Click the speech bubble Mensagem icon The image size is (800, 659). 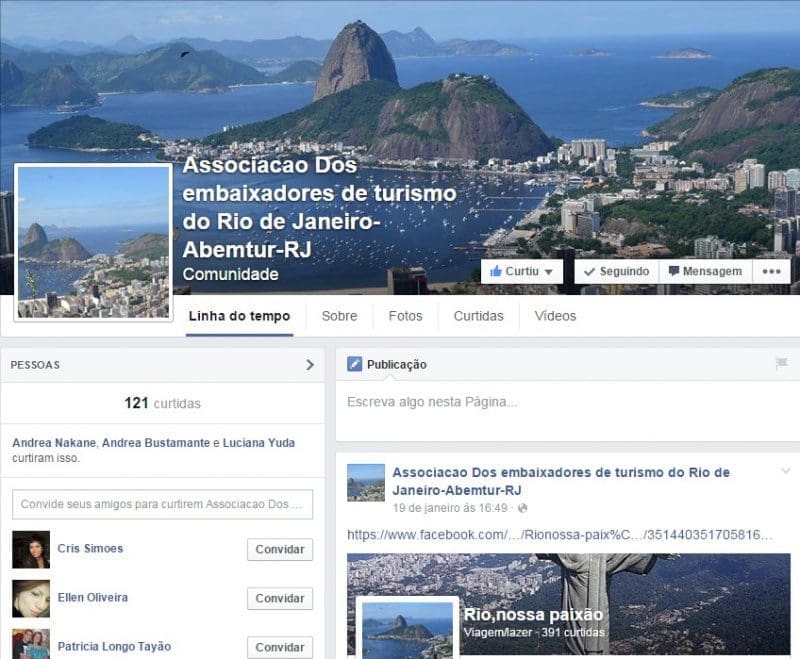(673, 271)
